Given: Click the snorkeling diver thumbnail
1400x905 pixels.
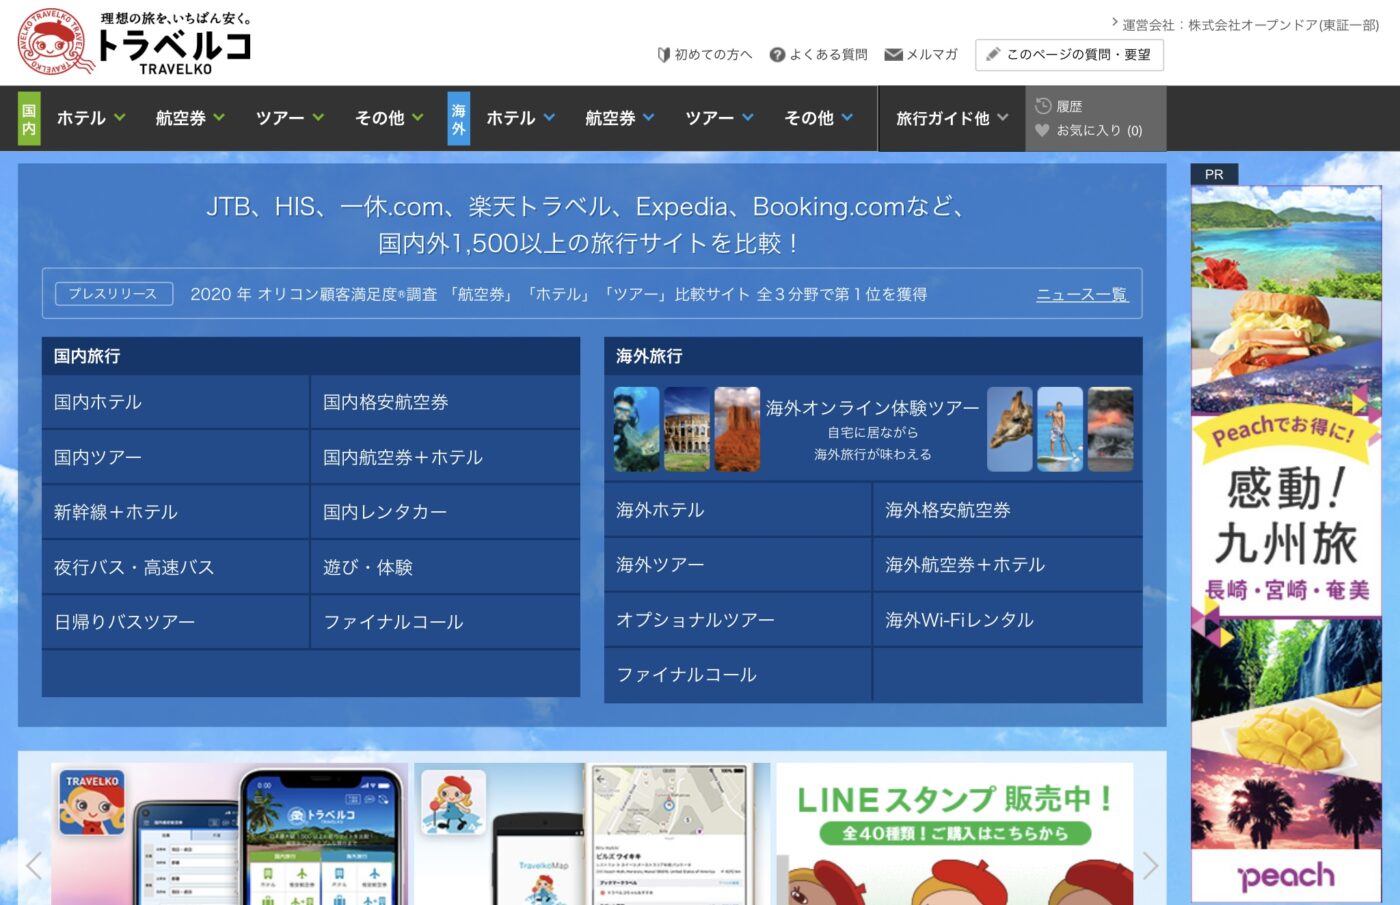Looking at the screenshot, I should pos(636,429).
